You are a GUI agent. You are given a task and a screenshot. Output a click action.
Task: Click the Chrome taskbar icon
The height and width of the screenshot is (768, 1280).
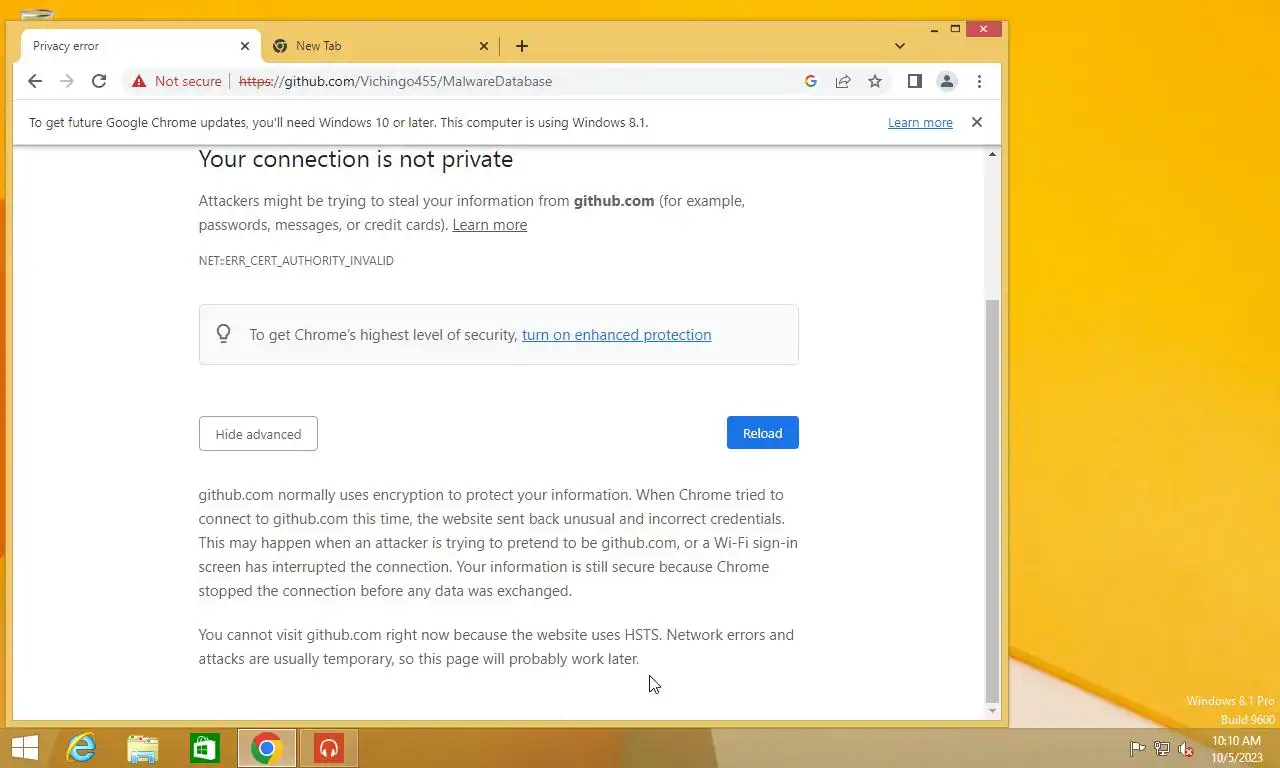[267, 748]
